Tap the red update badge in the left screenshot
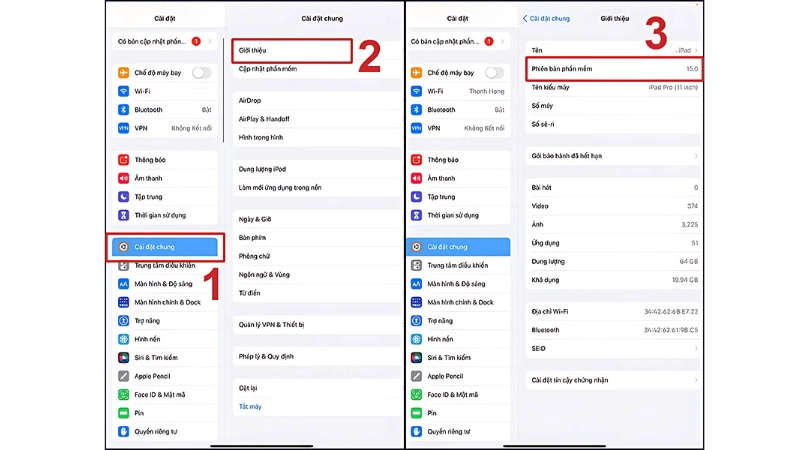The image size is (800, 450). coord(196,41)
